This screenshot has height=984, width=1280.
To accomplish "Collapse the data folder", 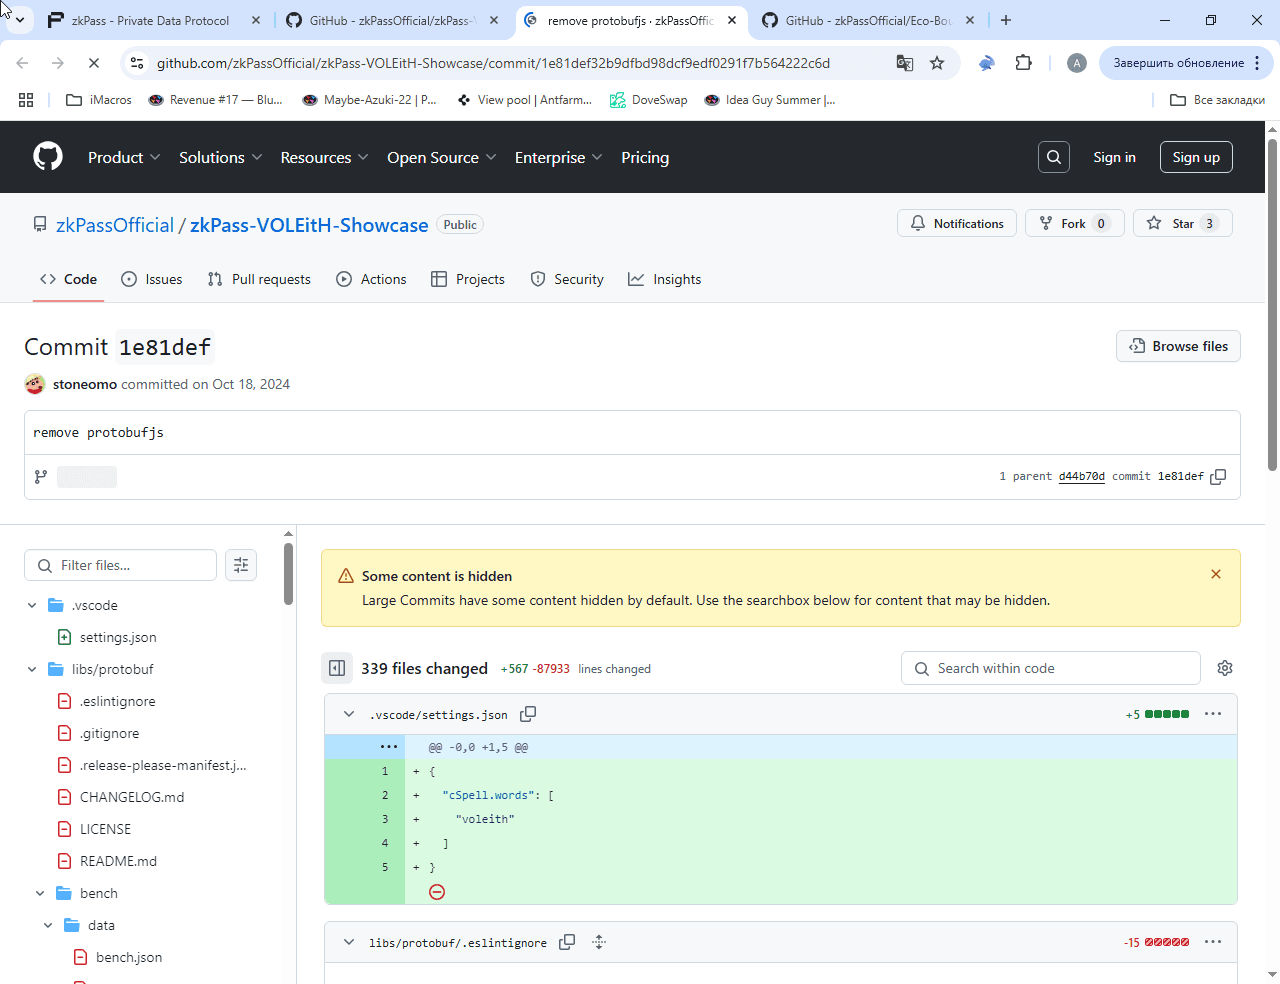I will (48, 925).
